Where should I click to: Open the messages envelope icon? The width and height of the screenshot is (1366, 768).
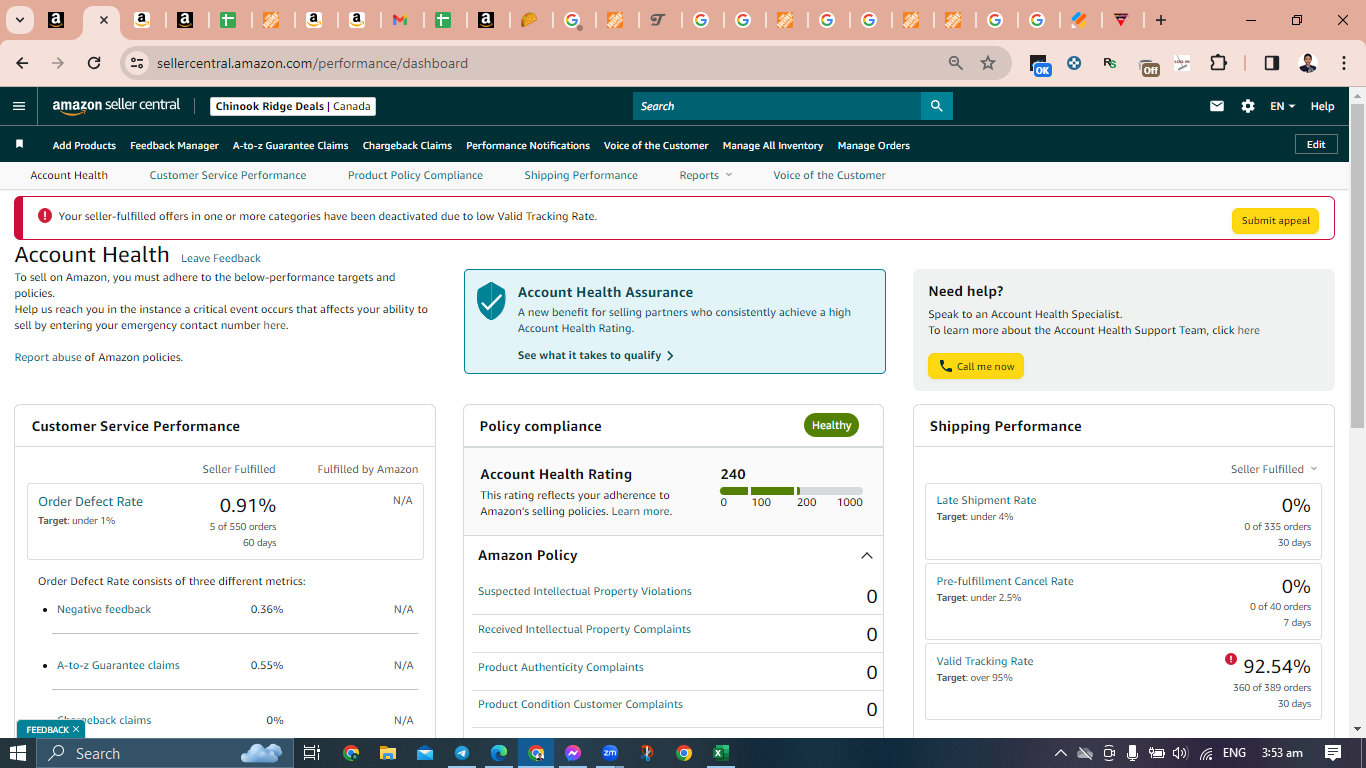(x=1217, y=106)
